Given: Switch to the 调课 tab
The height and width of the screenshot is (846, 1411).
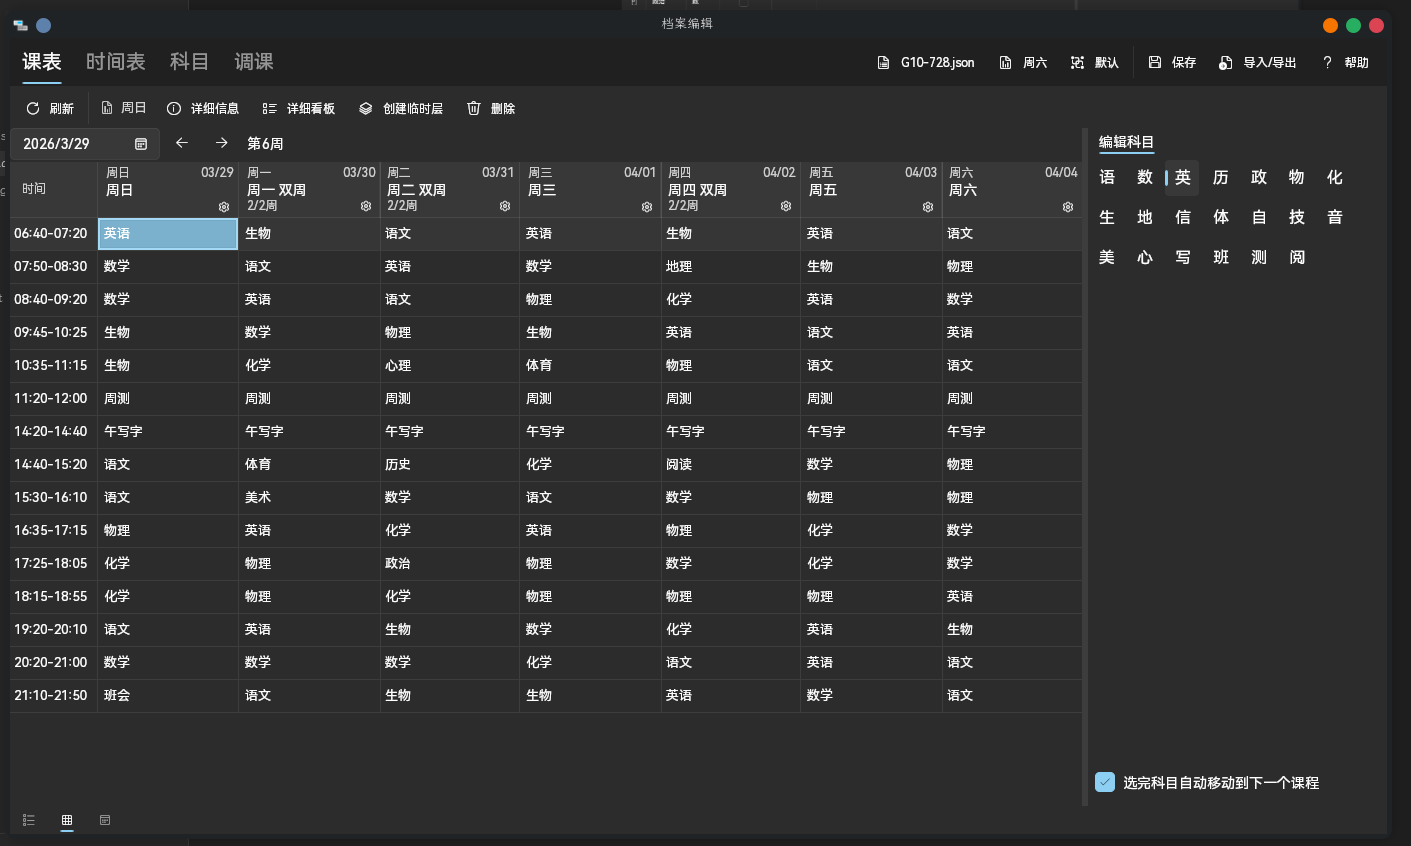Looking at the screenshot, I should pos(254,62).
